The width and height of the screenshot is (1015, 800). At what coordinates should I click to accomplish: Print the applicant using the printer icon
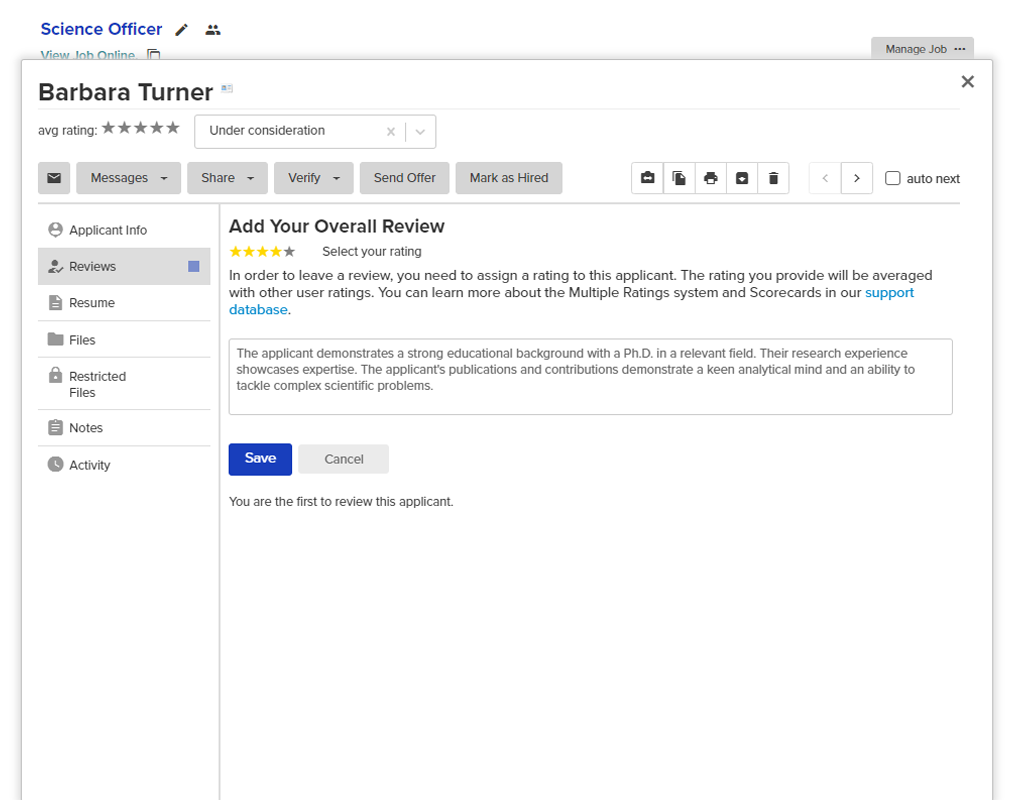711,178
